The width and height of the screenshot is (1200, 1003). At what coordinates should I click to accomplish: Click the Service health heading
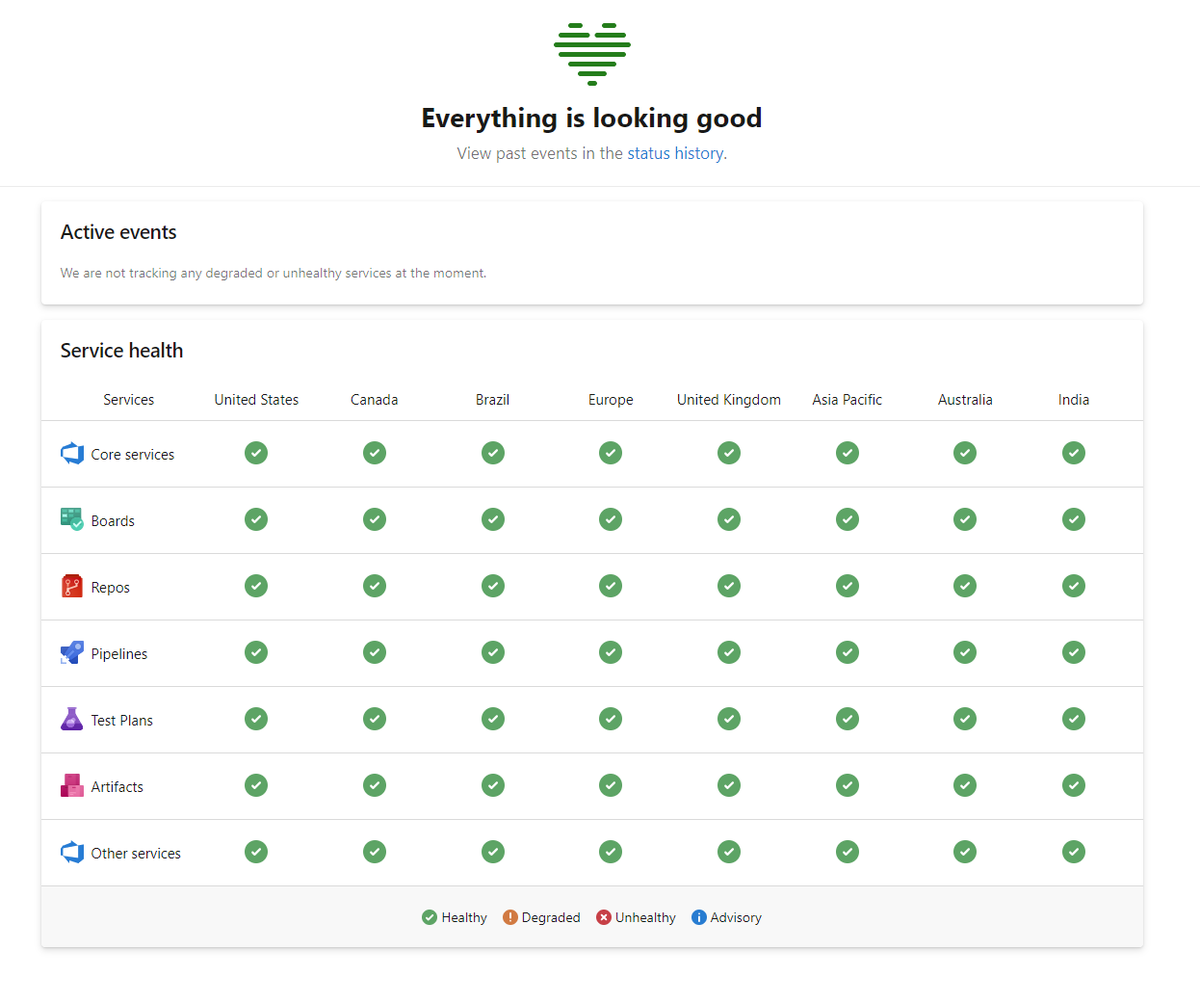[x=122, y=351]
